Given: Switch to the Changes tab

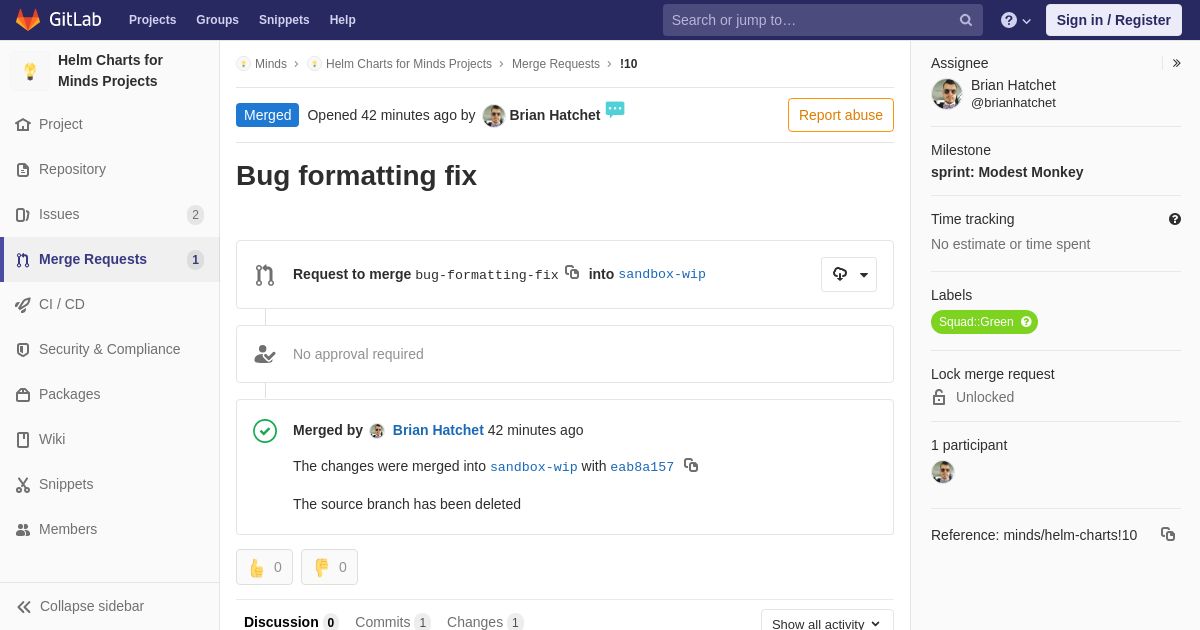Looking at the screenshot, I should tap(485, 622).
